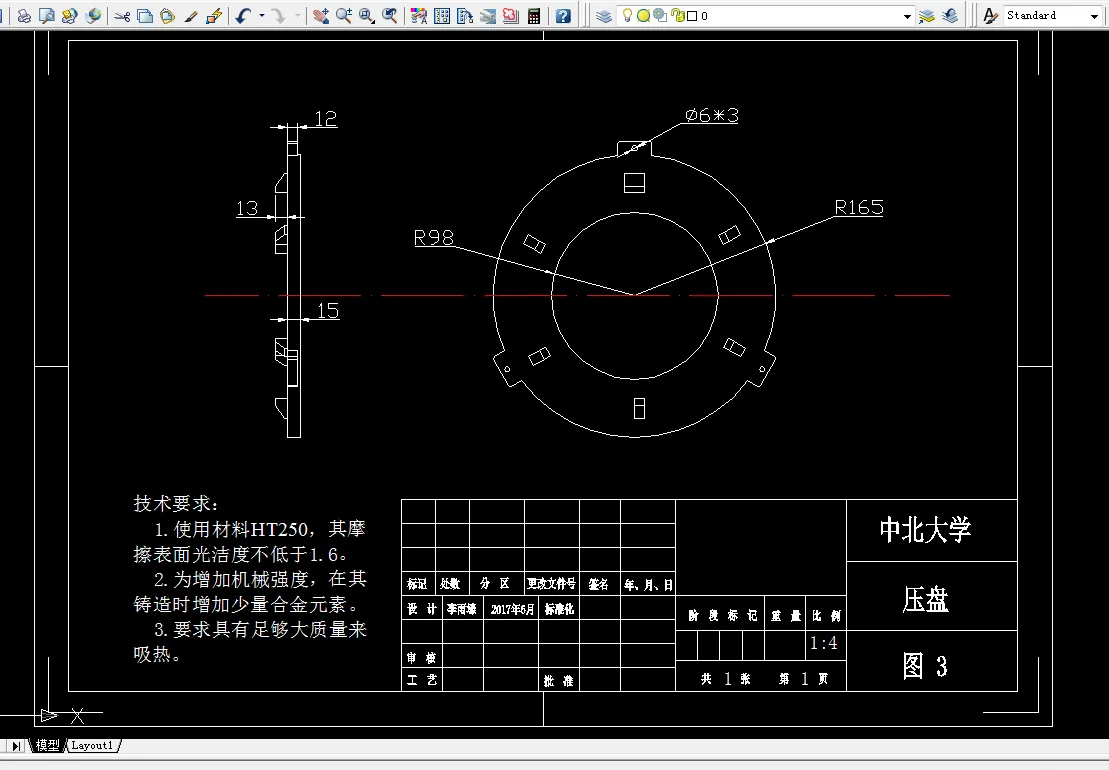Click the Publish icon
This screenshot has width=1109, height=770.
point(69,16)
